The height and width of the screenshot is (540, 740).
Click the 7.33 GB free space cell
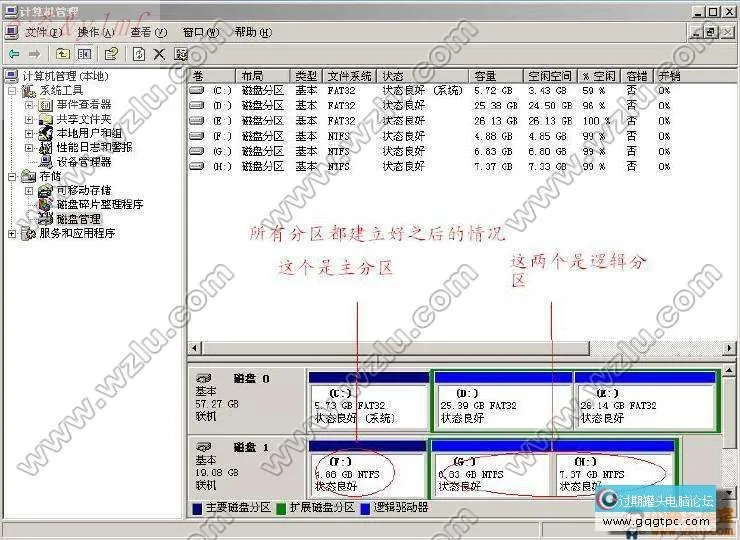[549, 166]
